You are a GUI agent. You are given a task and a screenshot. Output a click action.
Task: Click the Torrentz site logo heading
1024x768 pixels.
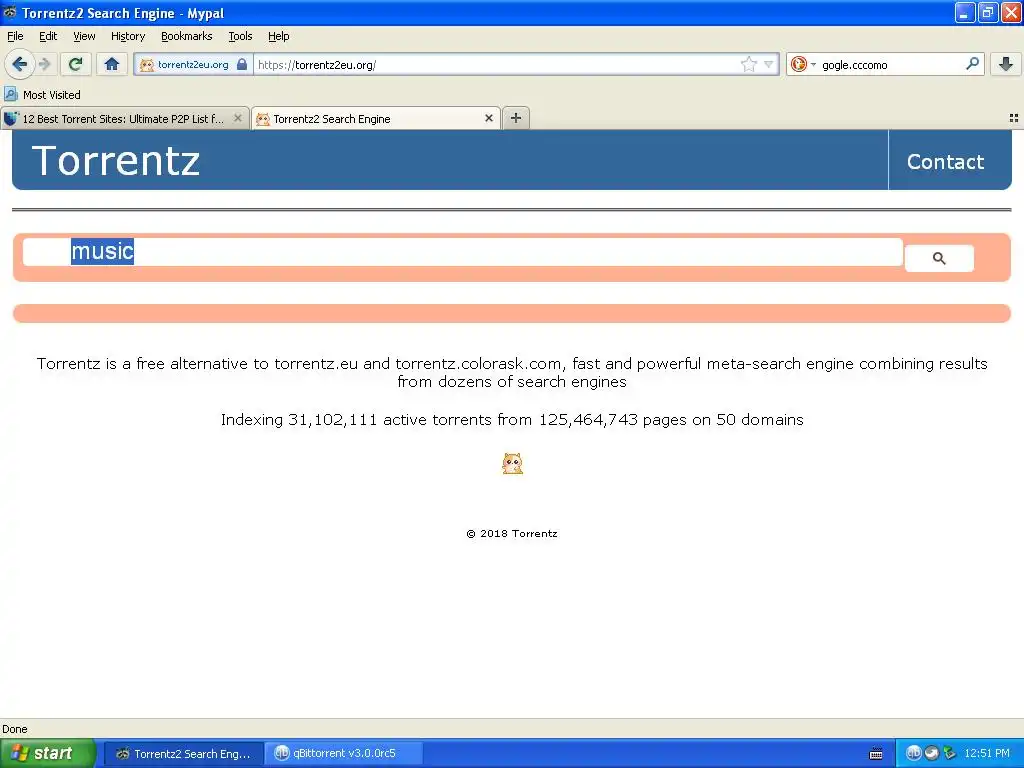coord(116,161)
